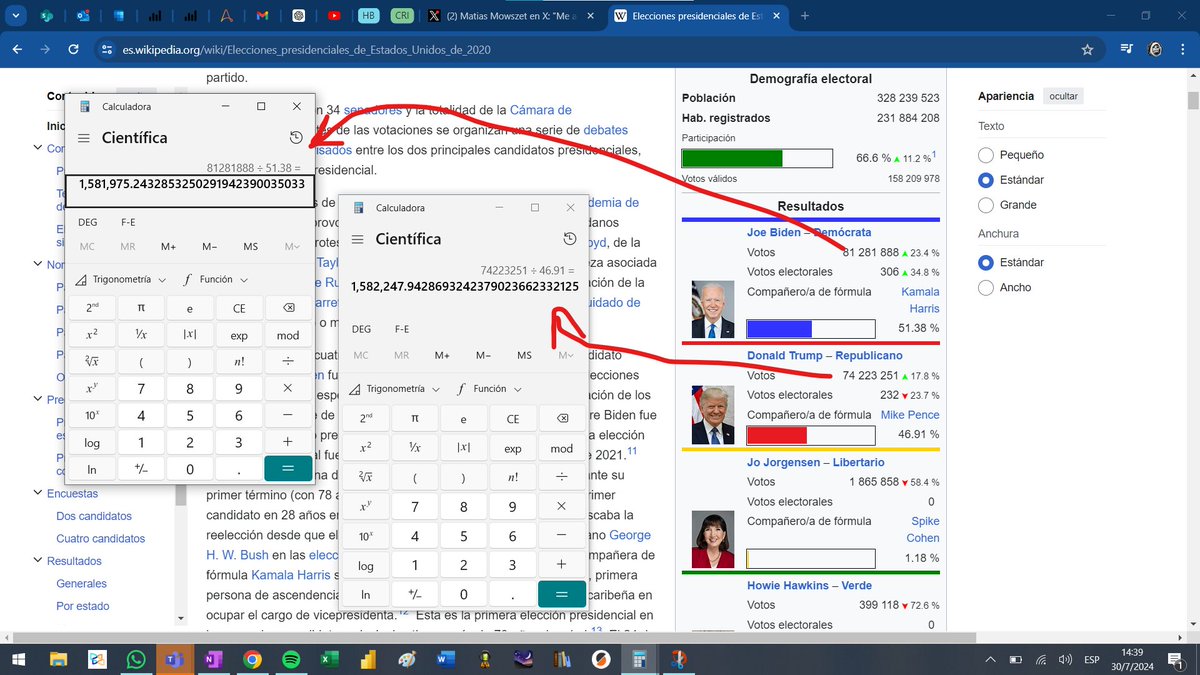
Task: Open WhatsApp from the taskbar
Action: click(x=136, y=659)
